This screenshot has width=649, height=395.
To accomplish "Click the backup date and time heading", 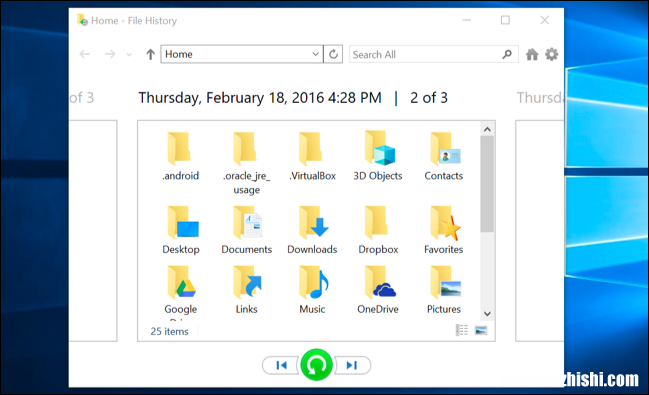I will pos(260,98).
